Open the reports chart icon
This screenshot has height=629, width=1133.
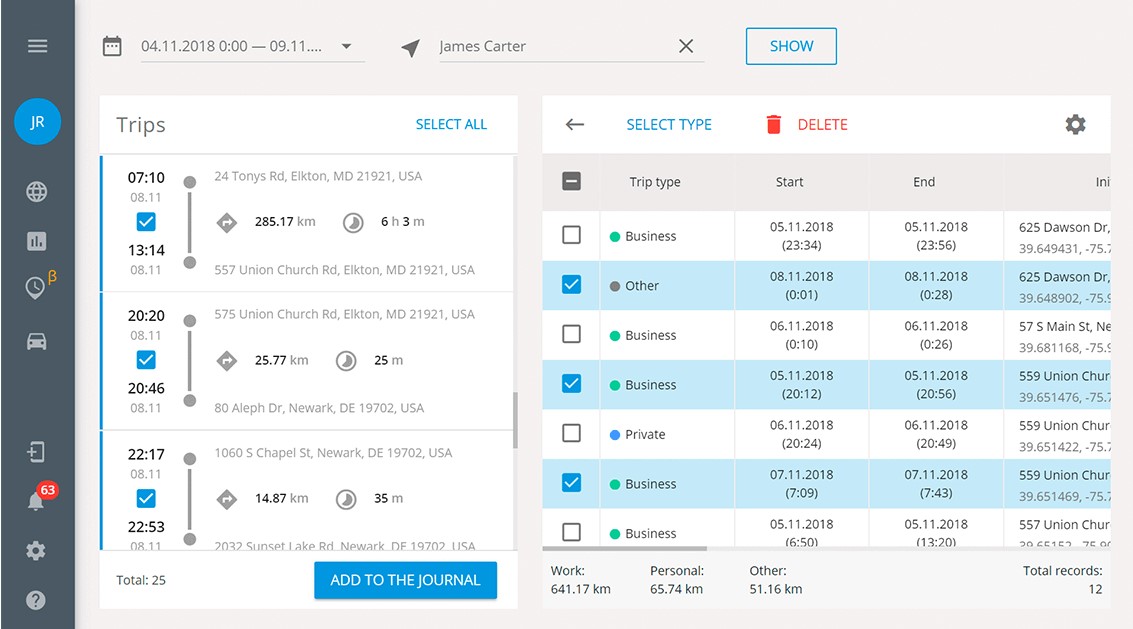click(x=37, y=241)
